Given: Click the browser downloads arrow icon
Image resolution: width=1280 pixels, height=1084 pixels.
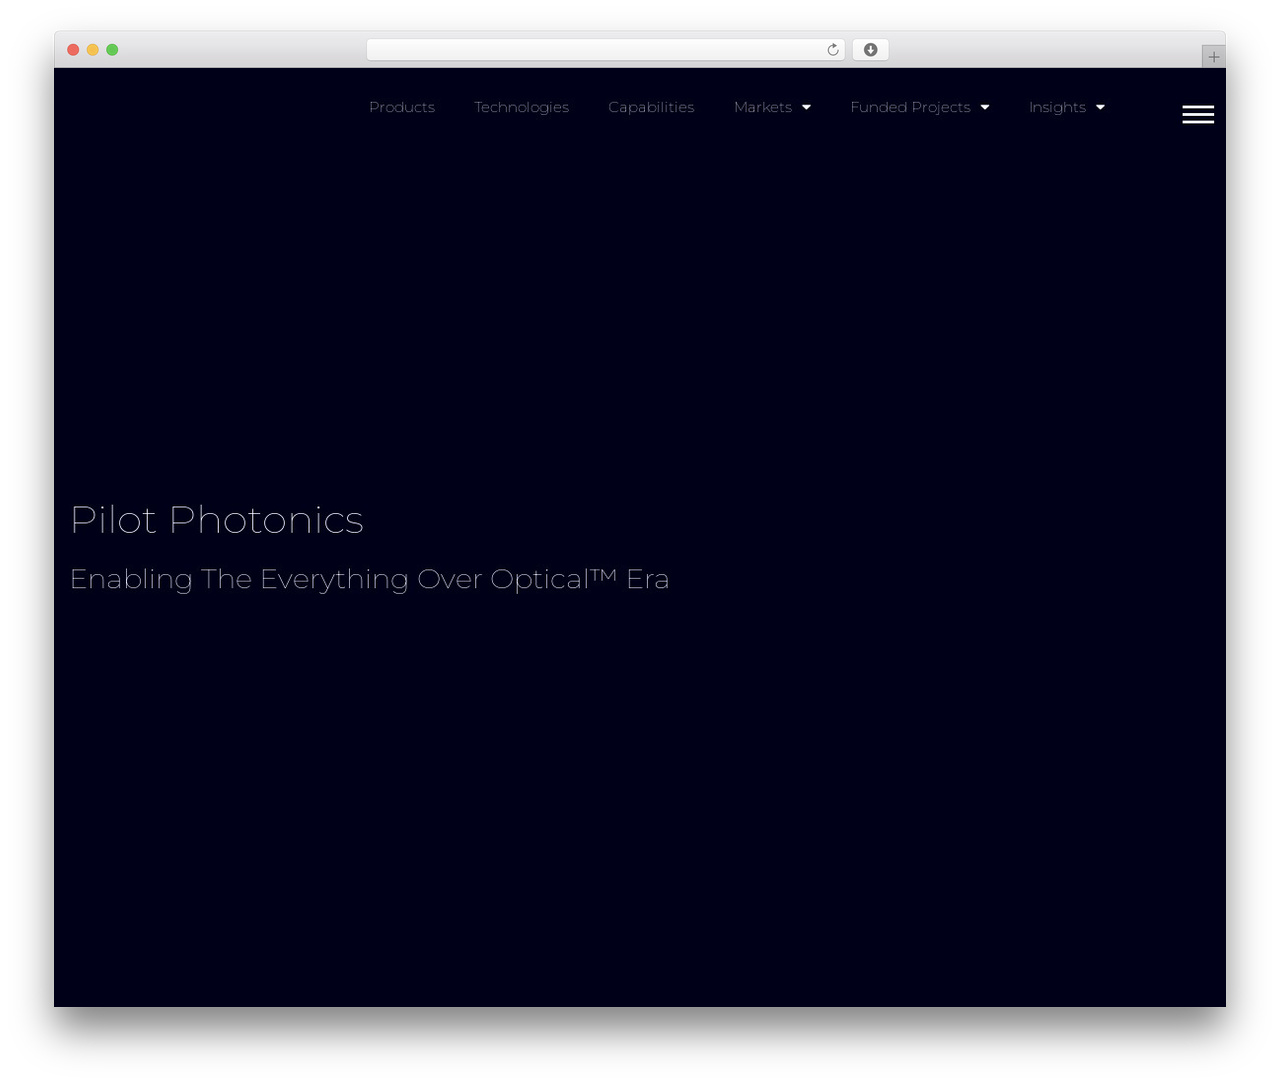Looking at the screenshot, I should point(871,50).
